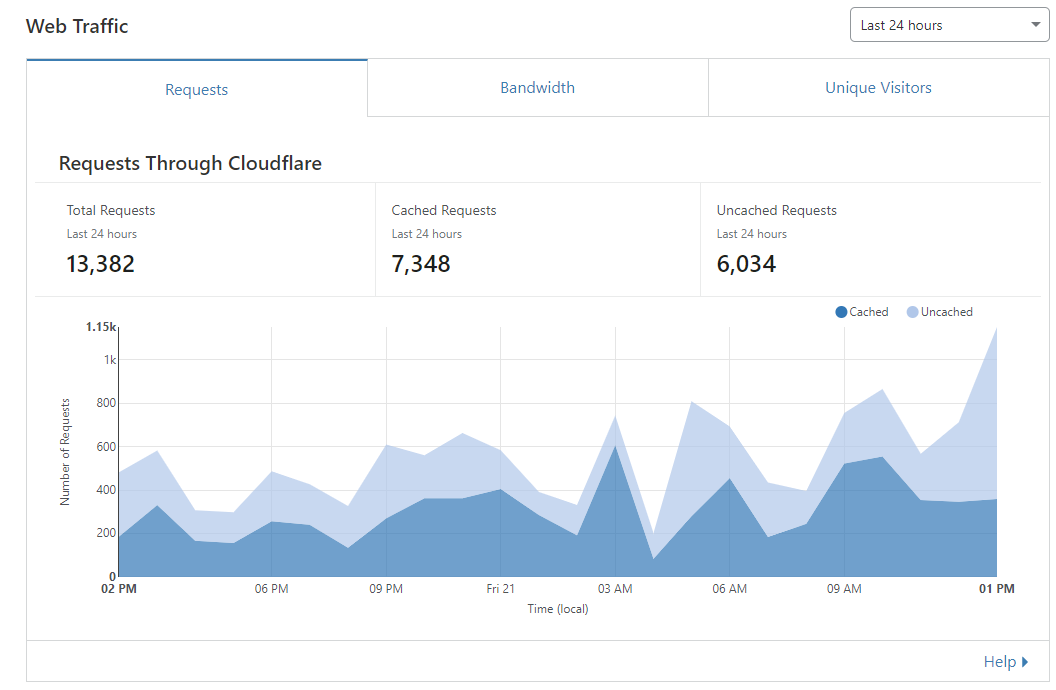The image size is (1056, 690).
Task: Switch to the Requests tab
Action: tap(197, 89)
